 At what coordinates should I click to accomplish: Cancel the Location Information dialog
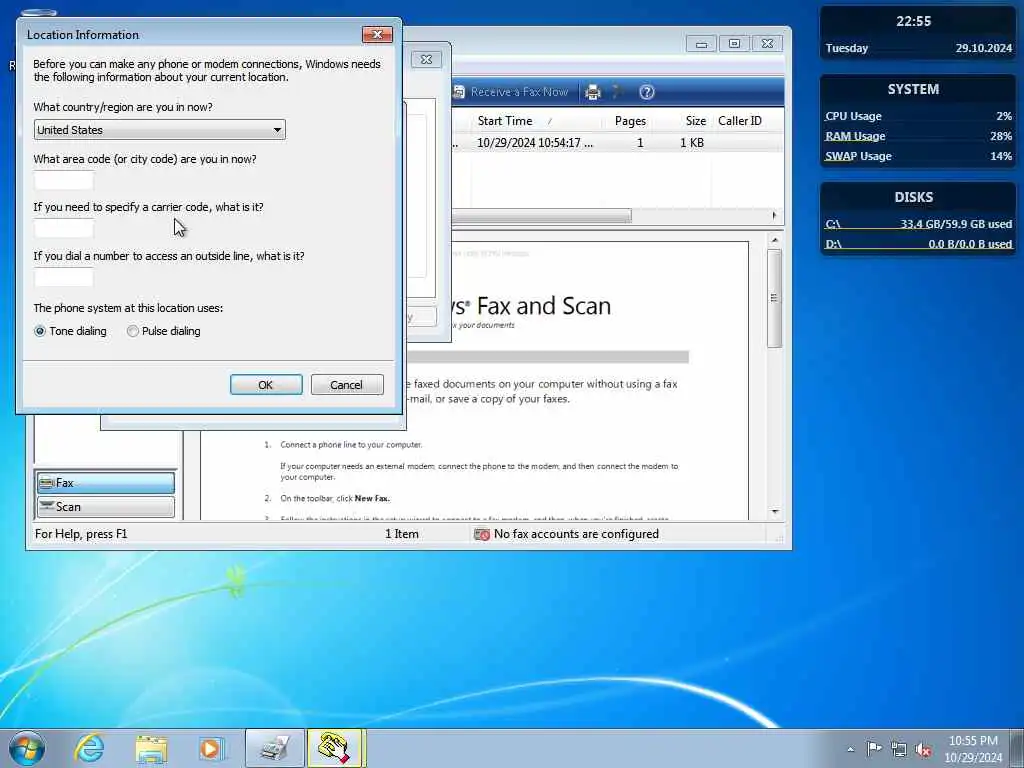click(x=347, y=385)
